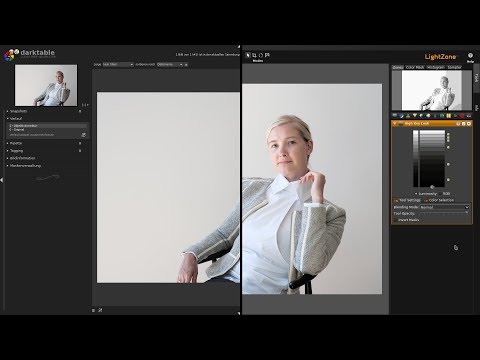Image resolution: width=480 pixels, height=360 pixels.
Task: Click the lock icon on High Key Look header
Action: [458, 123]
